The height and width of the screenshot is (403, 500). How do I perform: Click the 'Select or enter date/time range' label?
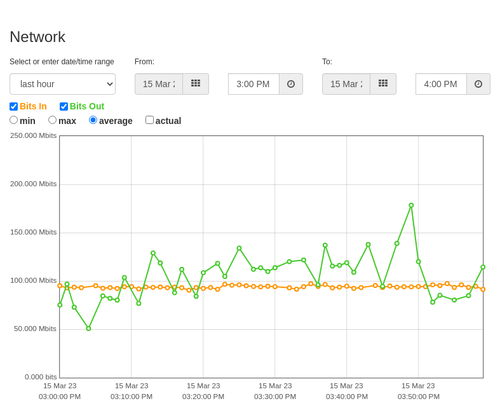pos(62,62)
